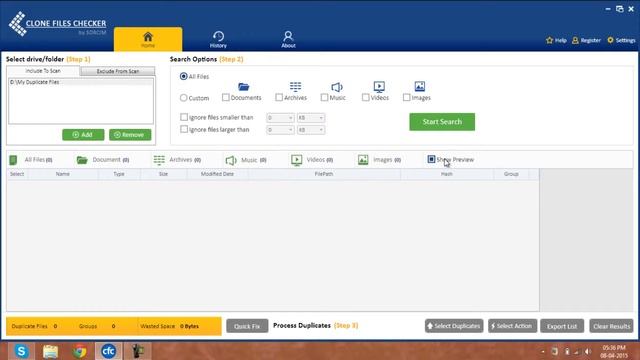Click the Help star icon
The height and width of the screenshot is (360, 640).
click(x=549, y=40)
